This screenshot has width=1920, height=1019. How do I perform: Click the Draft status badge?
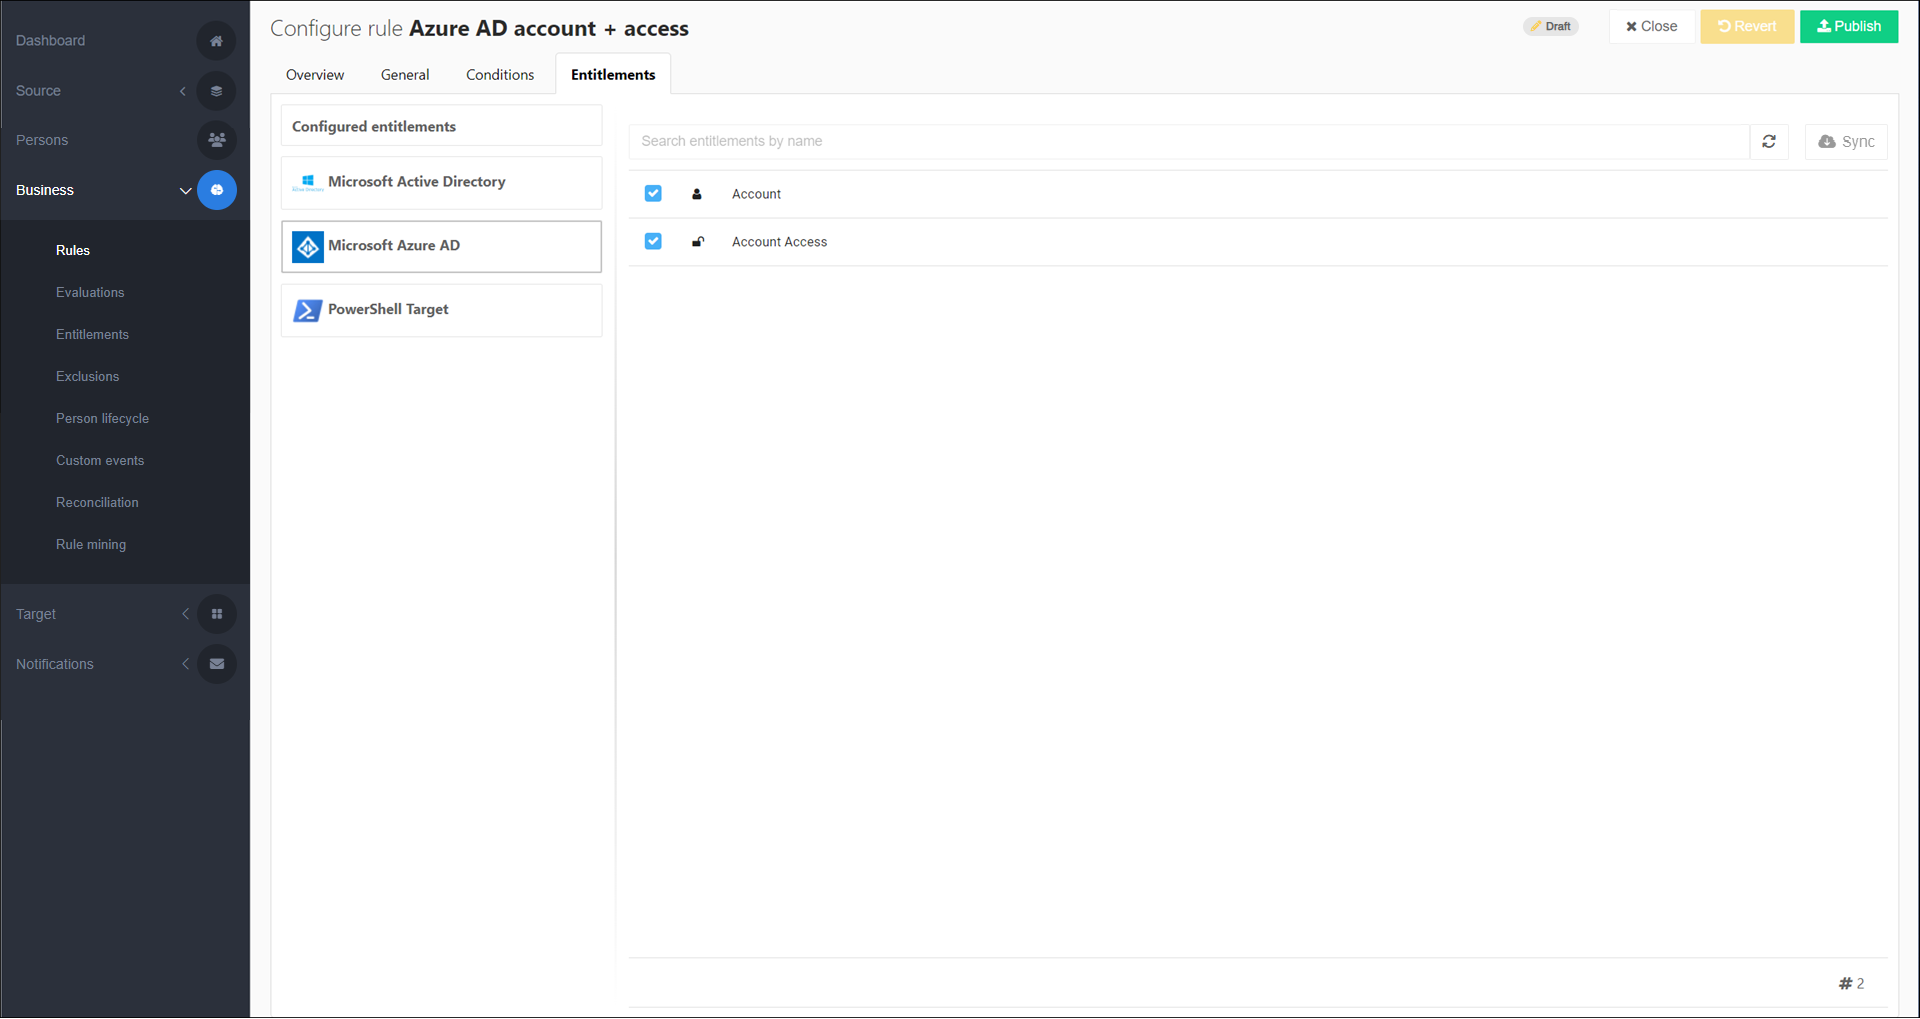pyautogui.click(x=1551, y=27)
